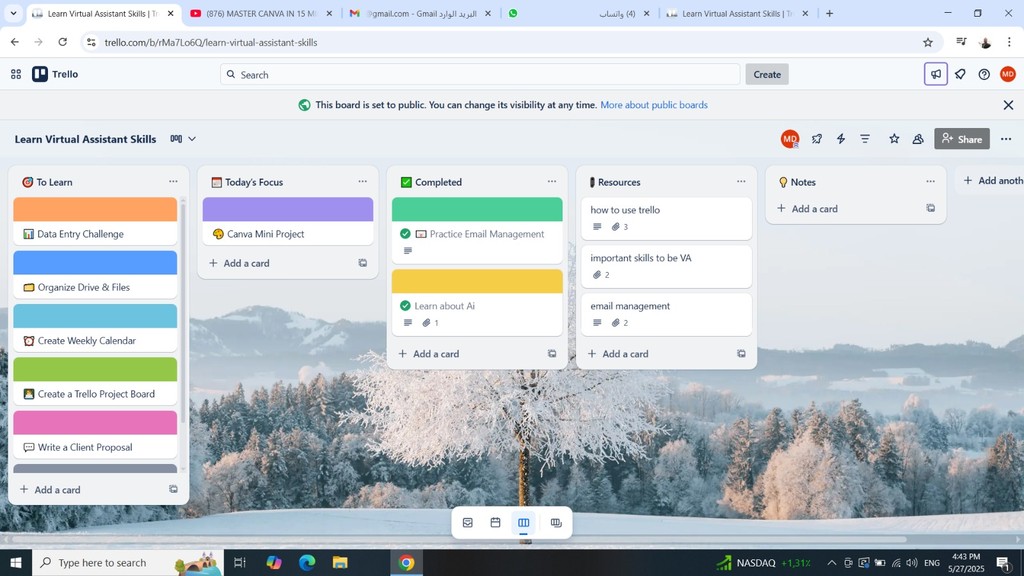Open the Trello app switcher grid icon

[x=16, y=74]
